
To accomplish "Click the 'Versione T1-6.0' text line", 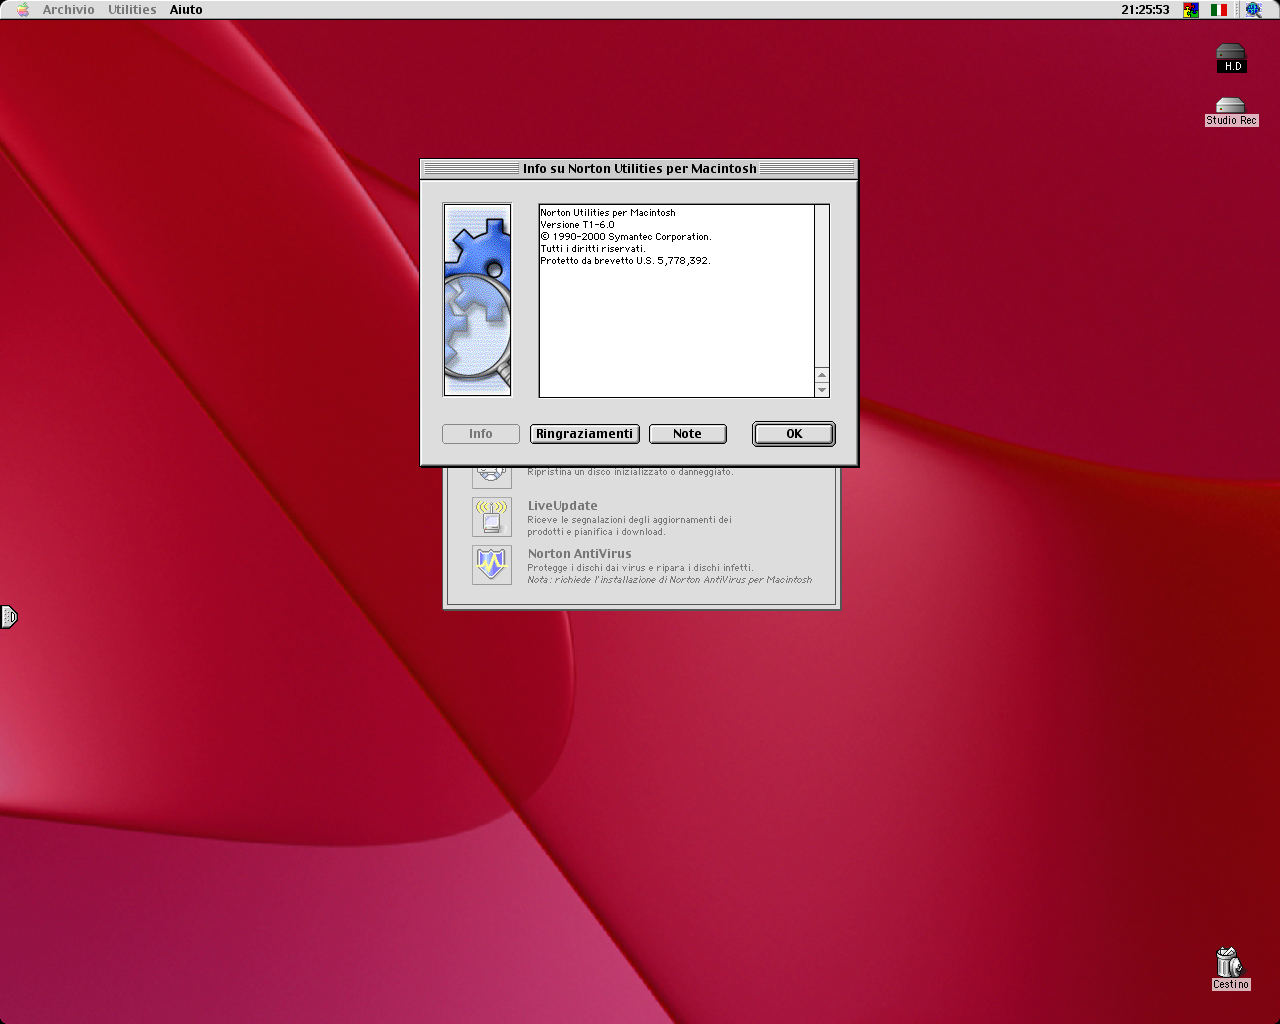I will coord(578,225).
